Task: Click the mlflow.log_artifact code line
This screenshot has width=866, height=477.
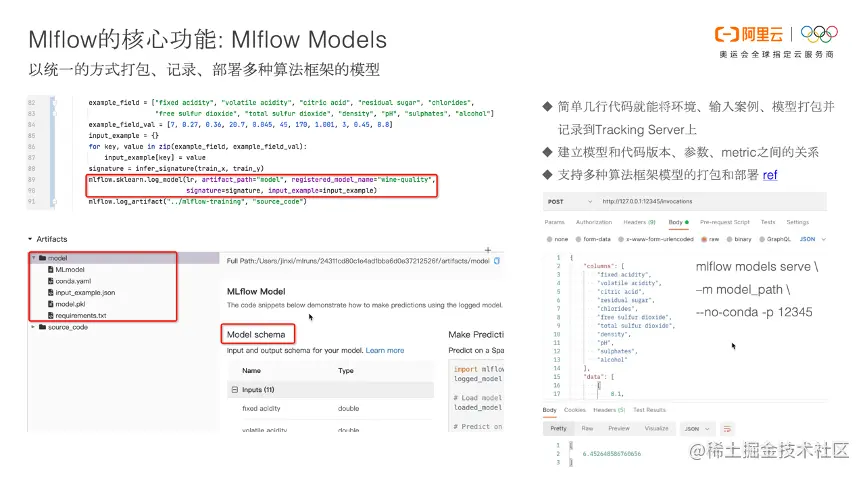Action: pos(197,202)
